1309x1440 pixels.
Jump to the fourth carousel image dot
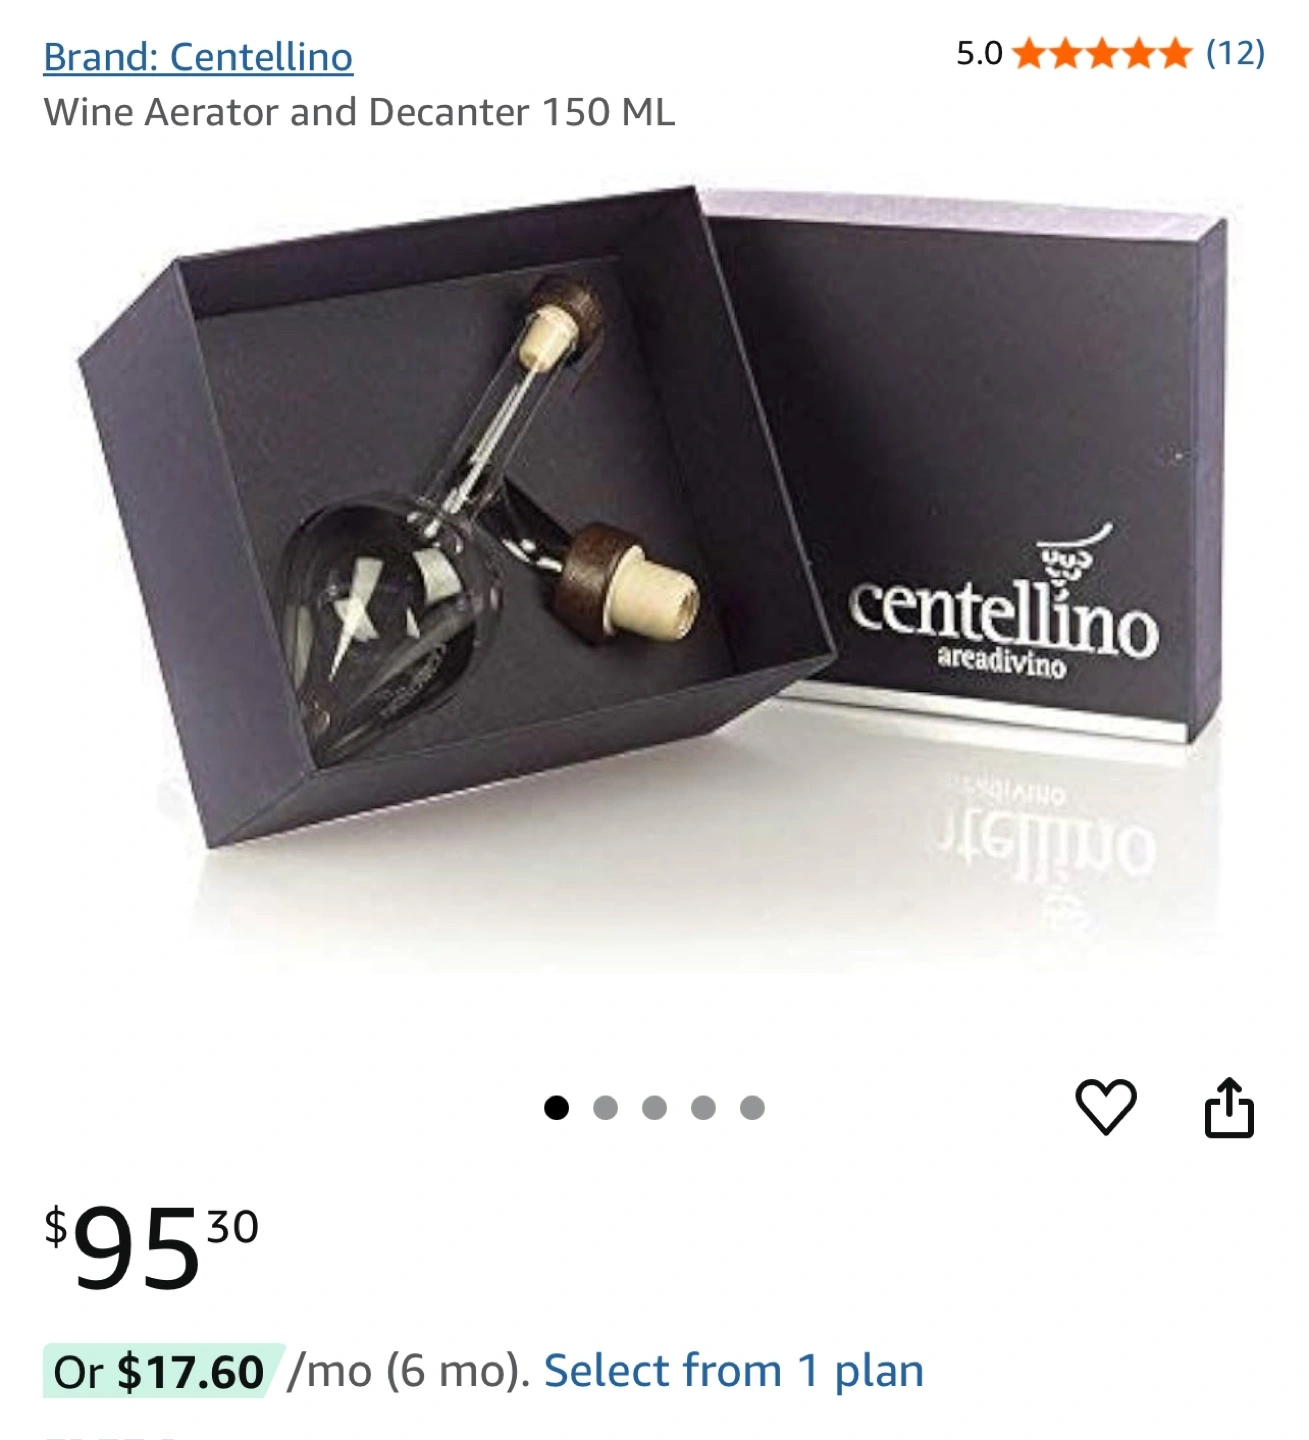click(703, 1108)
